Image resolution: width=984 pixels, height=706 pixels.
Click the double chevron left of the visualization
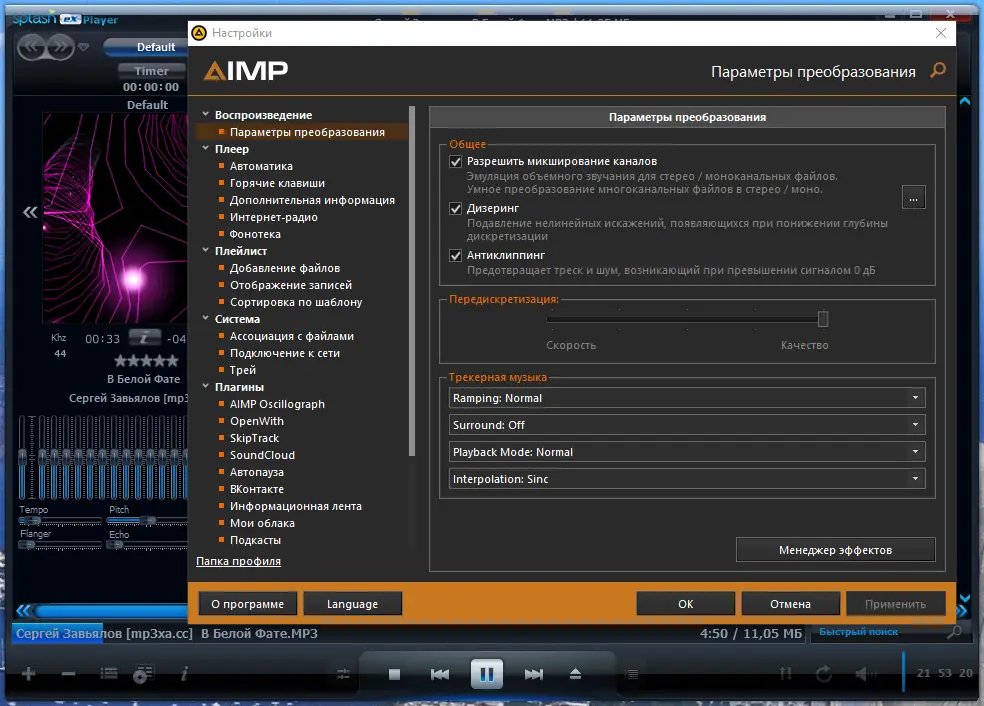click(30, 212)
